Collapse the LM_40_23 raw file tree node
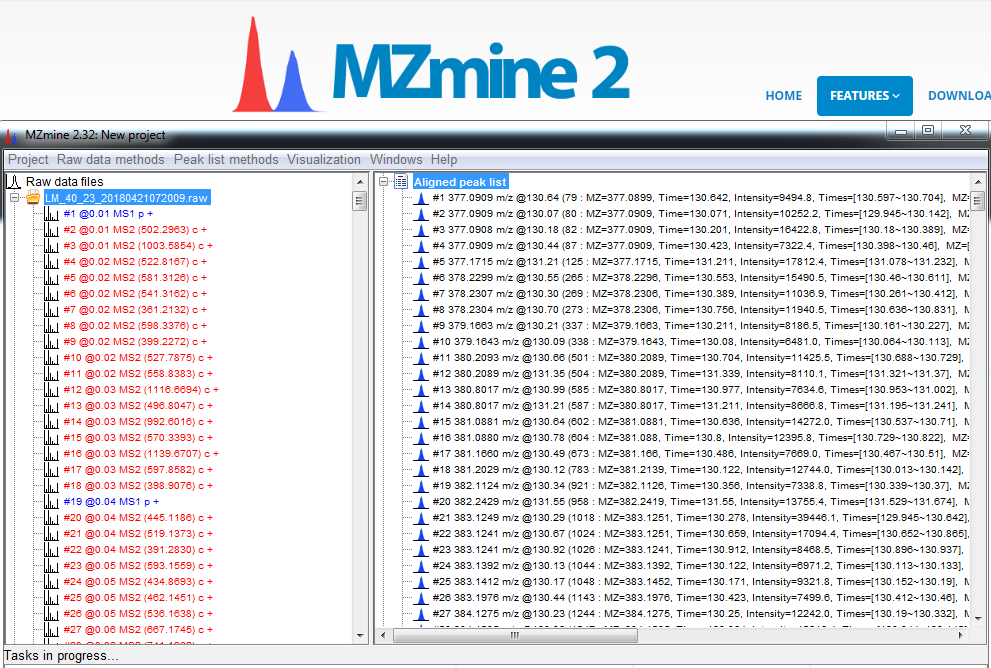This screenshot has width=991, height=668. point(16,198)
